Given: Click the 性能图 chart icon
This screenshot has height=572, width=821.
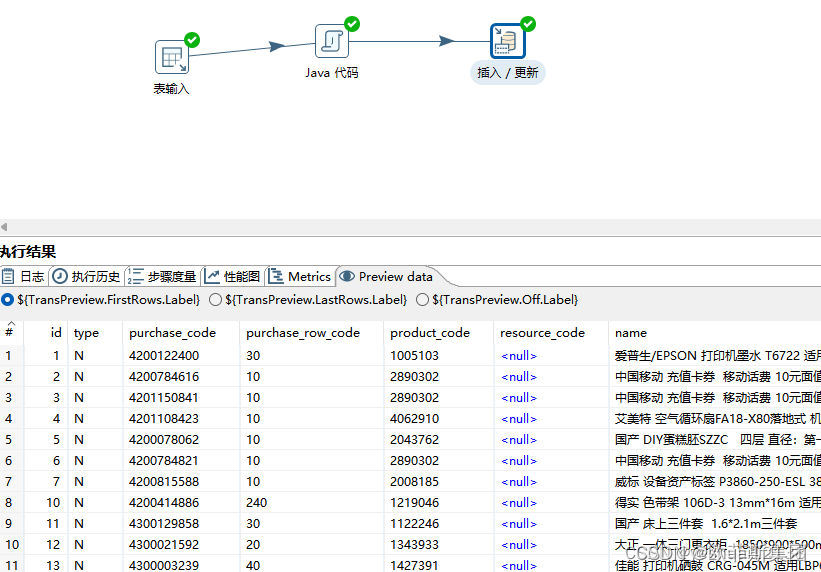Looking at the screenshot, I should coord(212,276).
